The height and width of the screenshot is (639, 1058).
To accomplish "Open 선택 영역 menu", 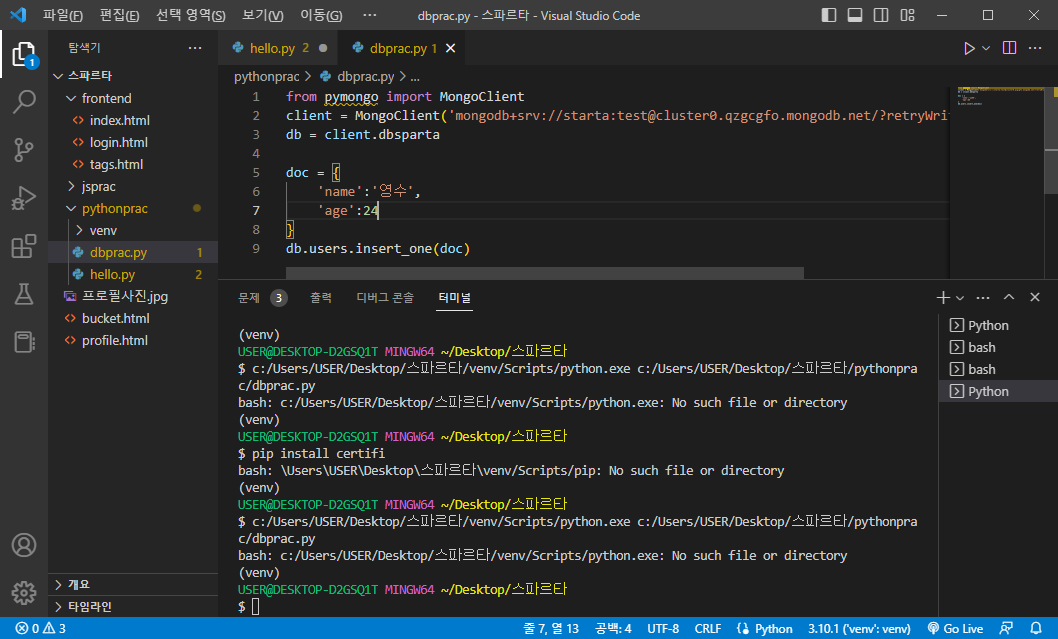I will [x=190, y=15].
